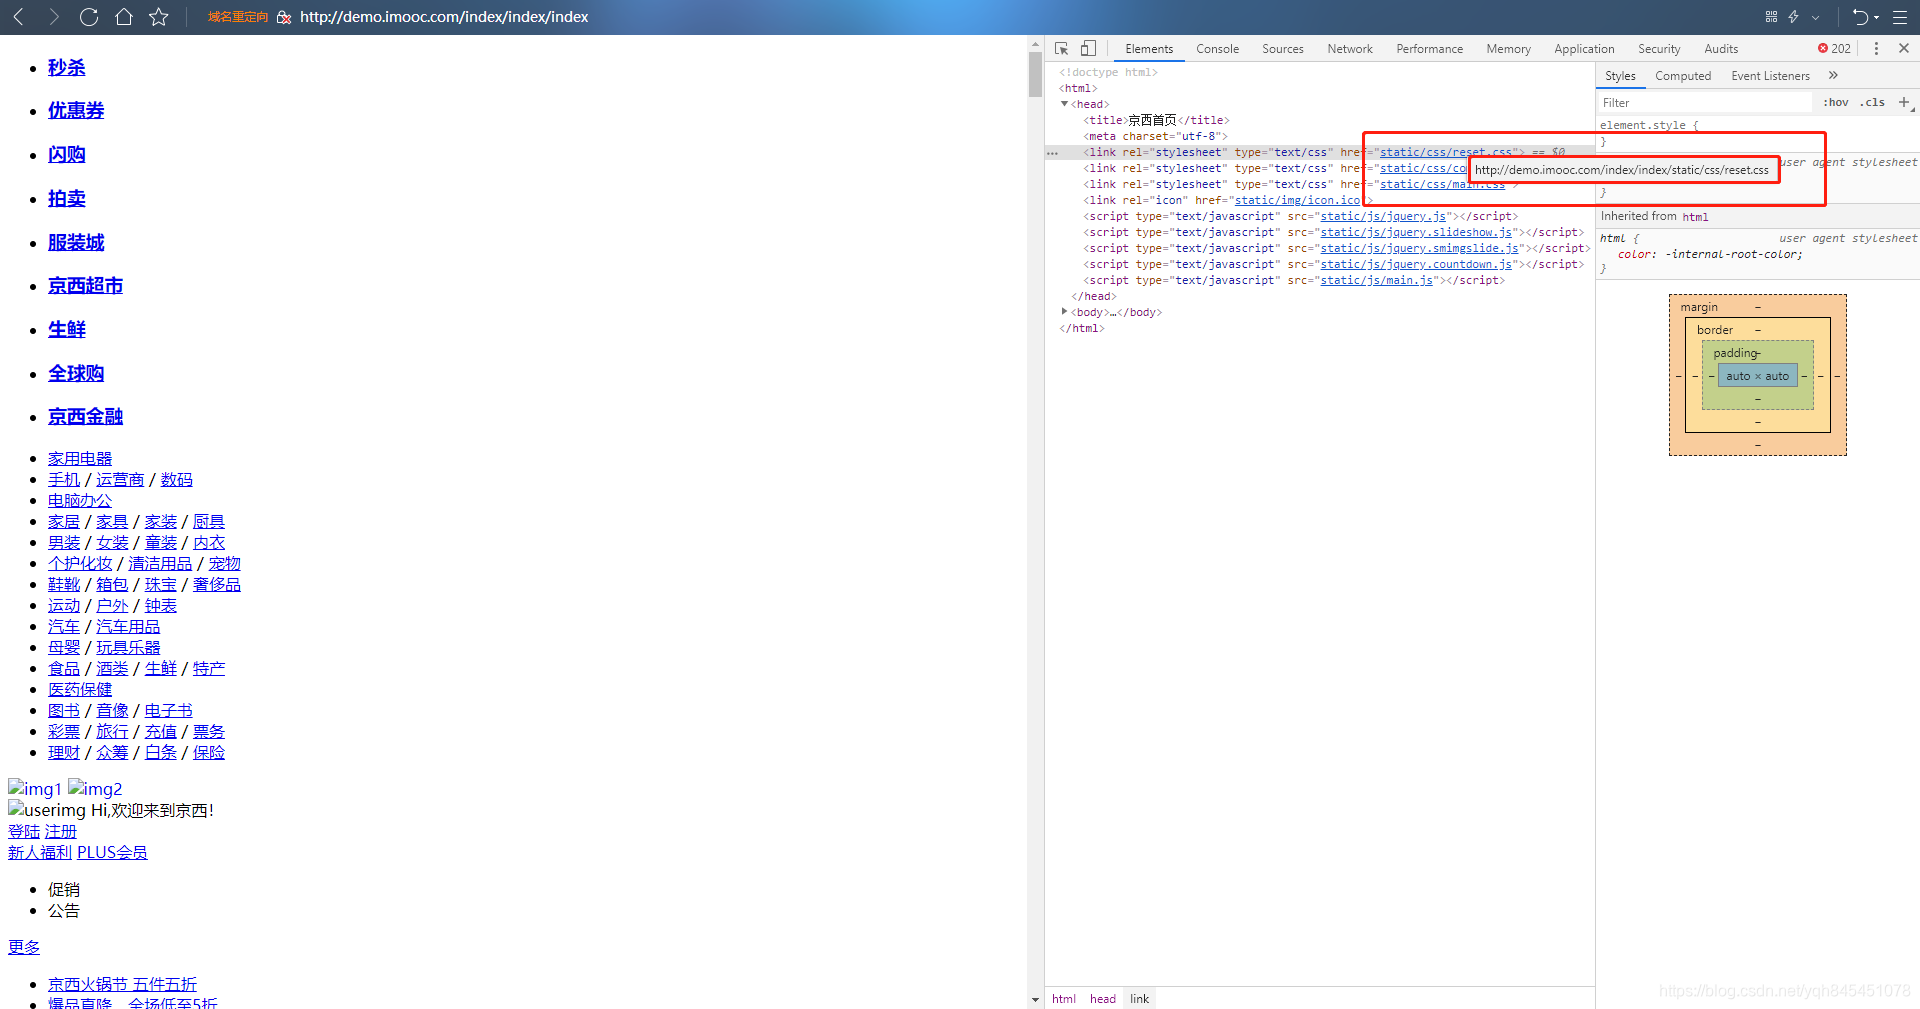Click the ellipsis gutter beside selected link row

(1052, 153)
